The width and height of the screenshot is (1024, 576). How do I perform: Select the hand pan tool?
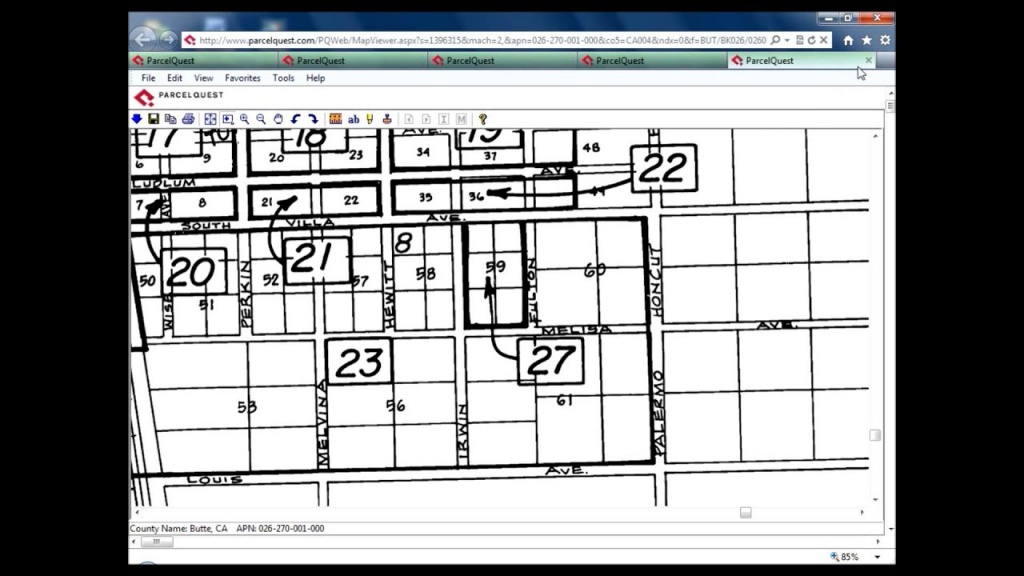(x=278, y=119)
